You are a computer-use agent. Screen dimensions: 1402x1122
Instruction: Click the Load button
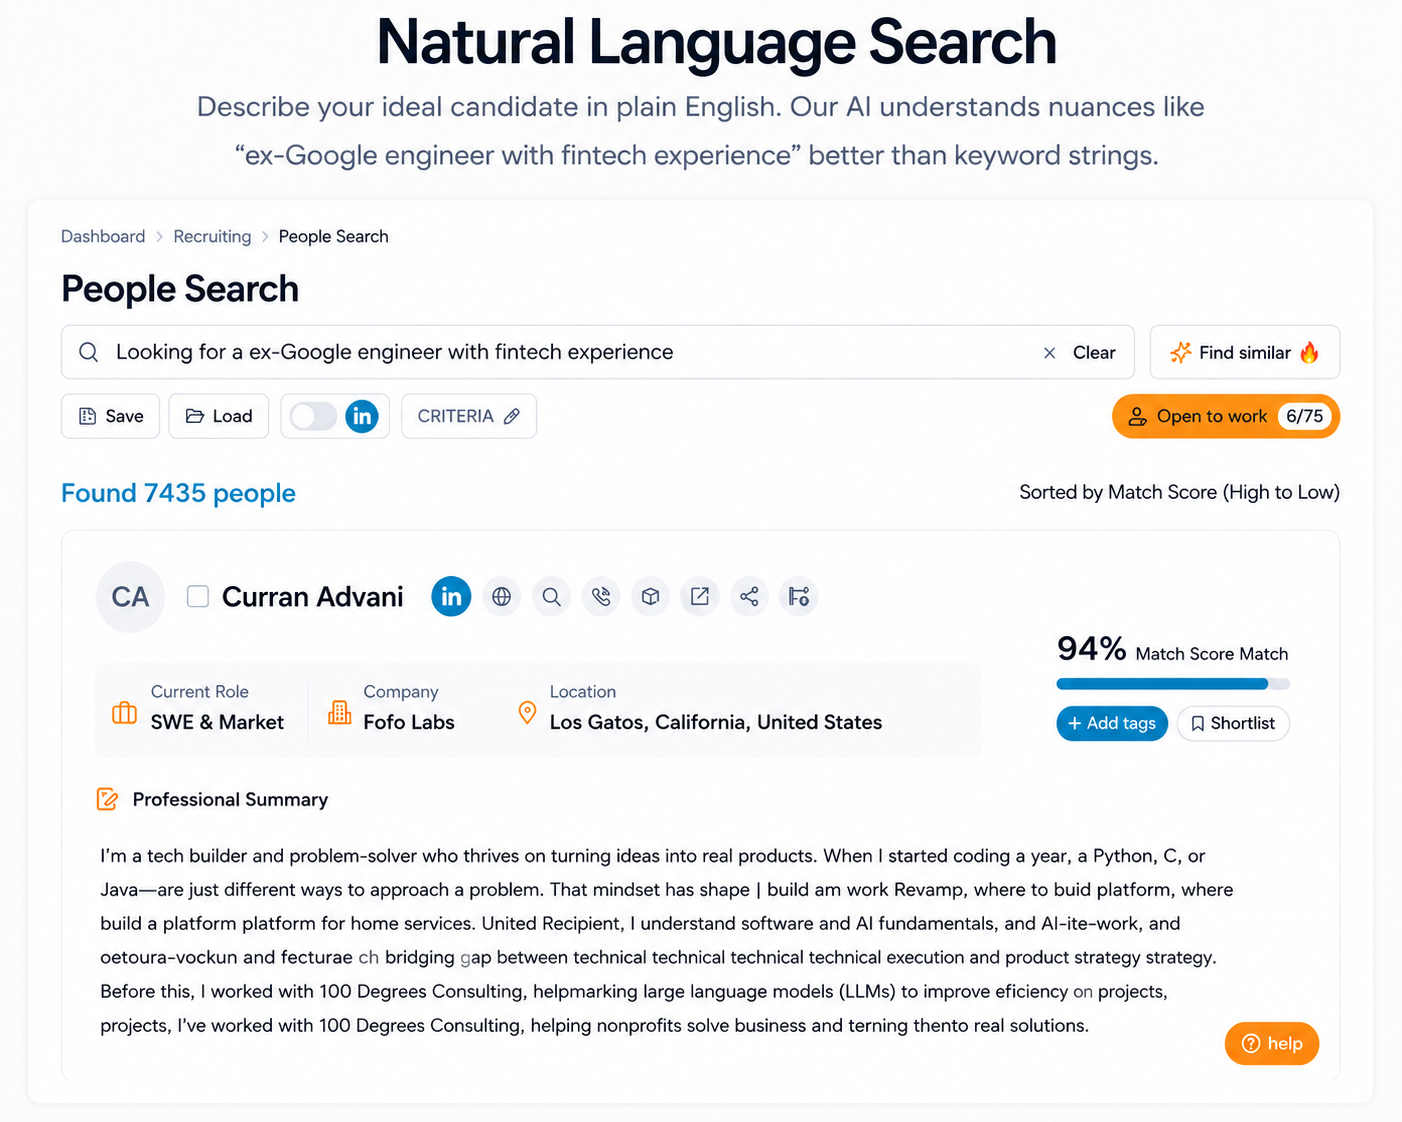[x=219, y=416]
